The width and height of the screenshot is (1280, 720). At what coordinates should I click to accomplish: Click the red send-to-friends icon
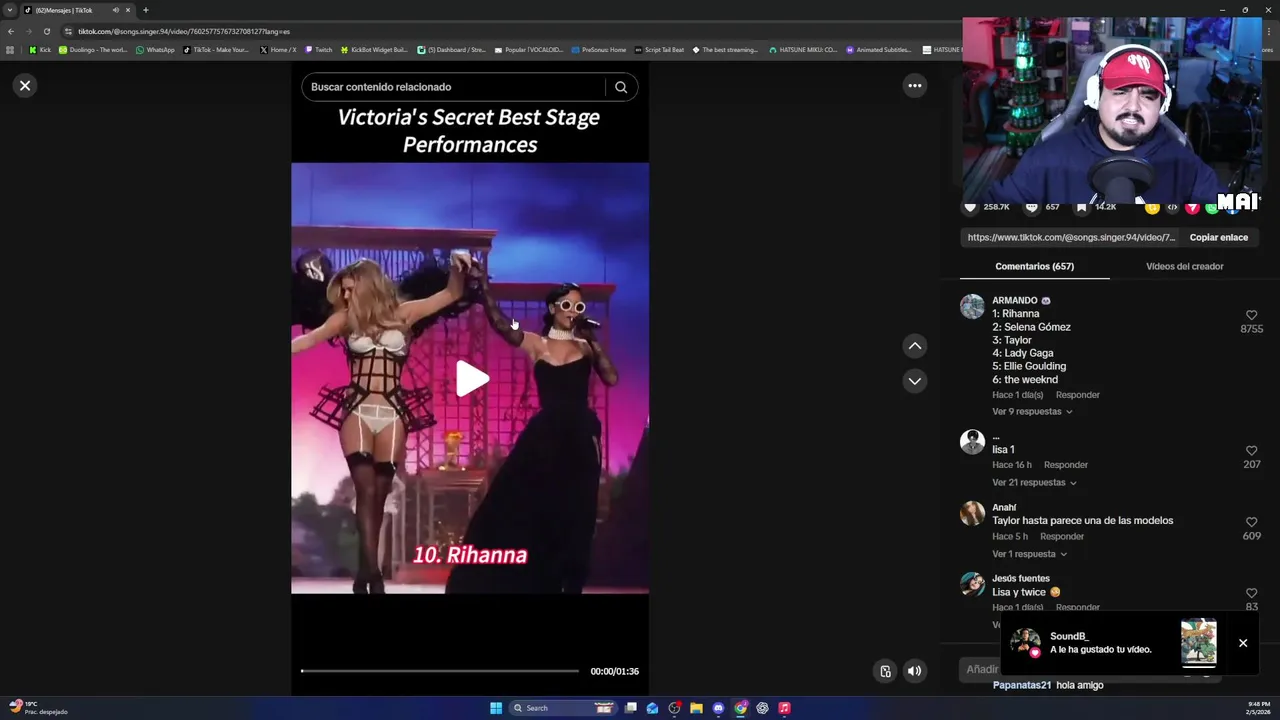[1192, 207]
